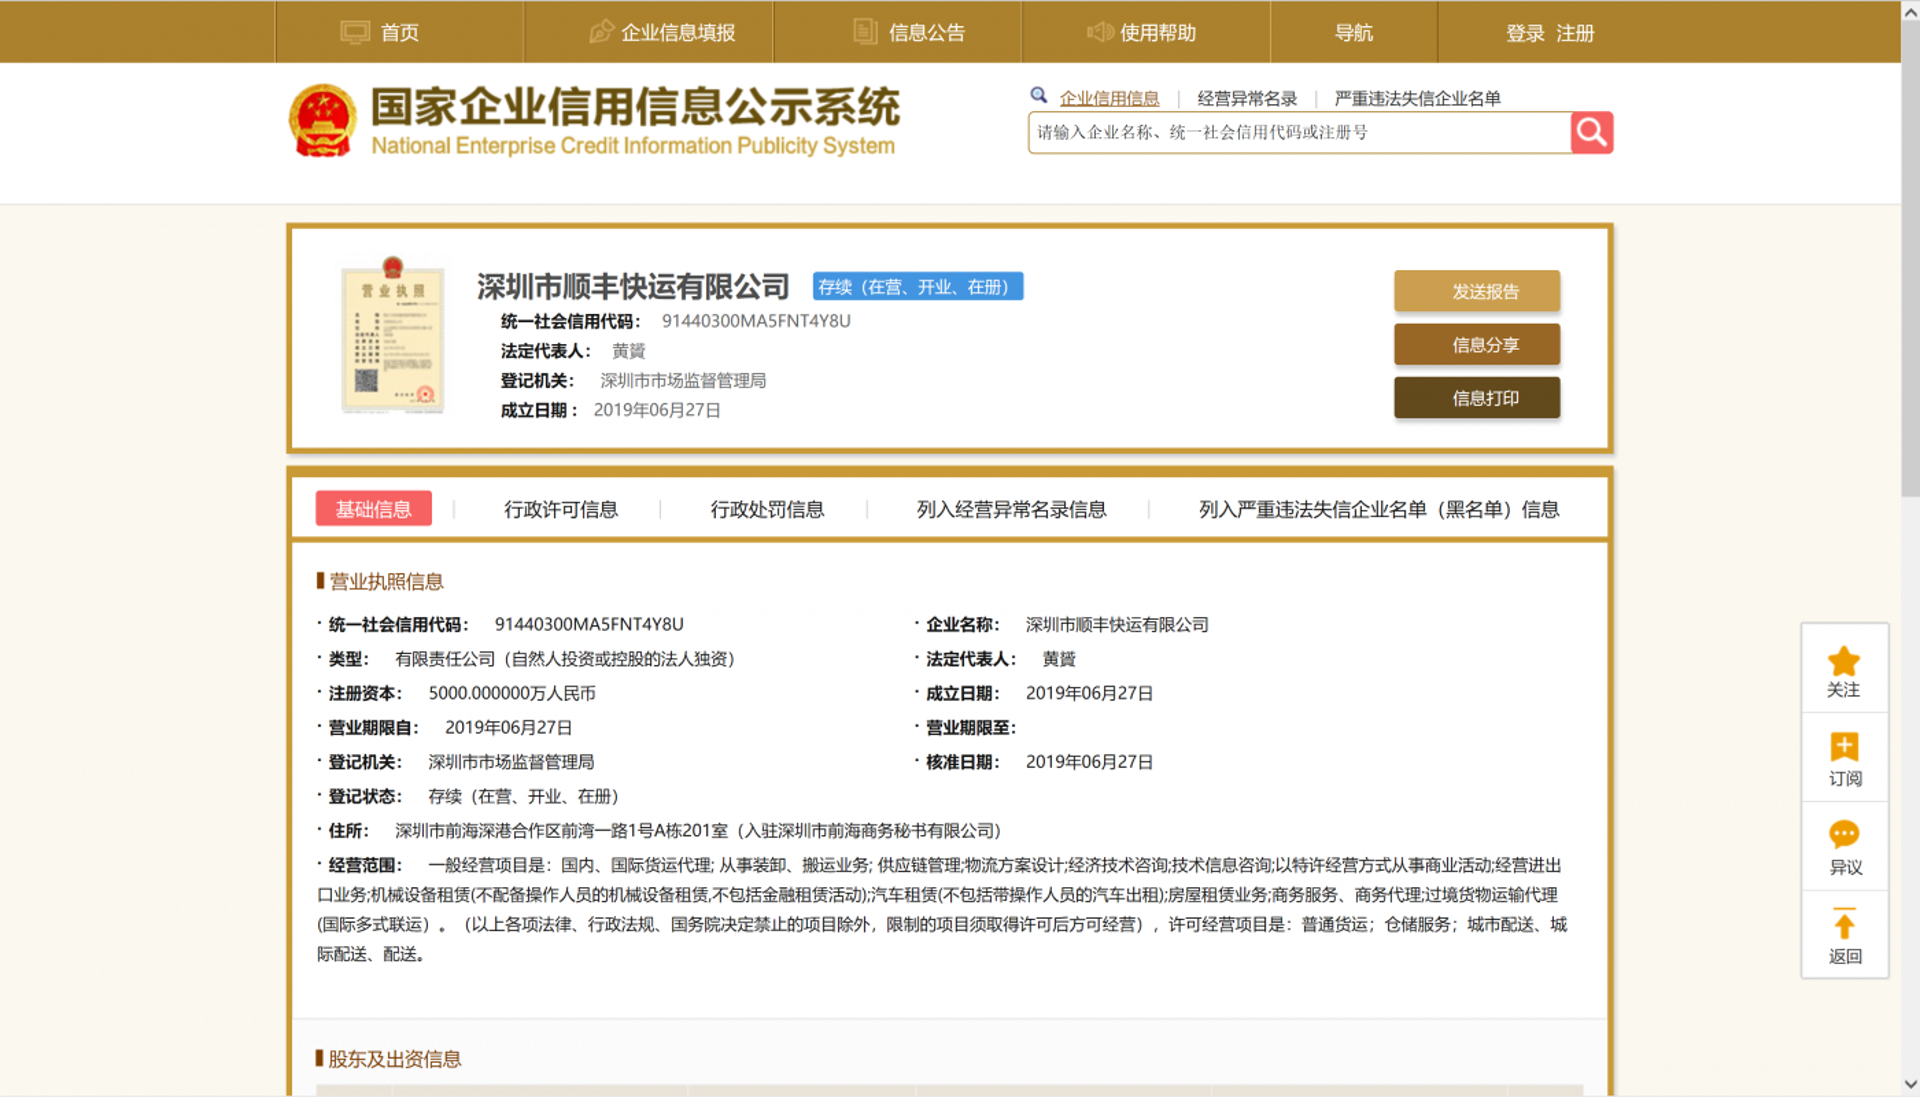Viewport: 1920px width, 1097px height.
Task: Switch to the 基础信息 tab
Action: click(374, 509)
